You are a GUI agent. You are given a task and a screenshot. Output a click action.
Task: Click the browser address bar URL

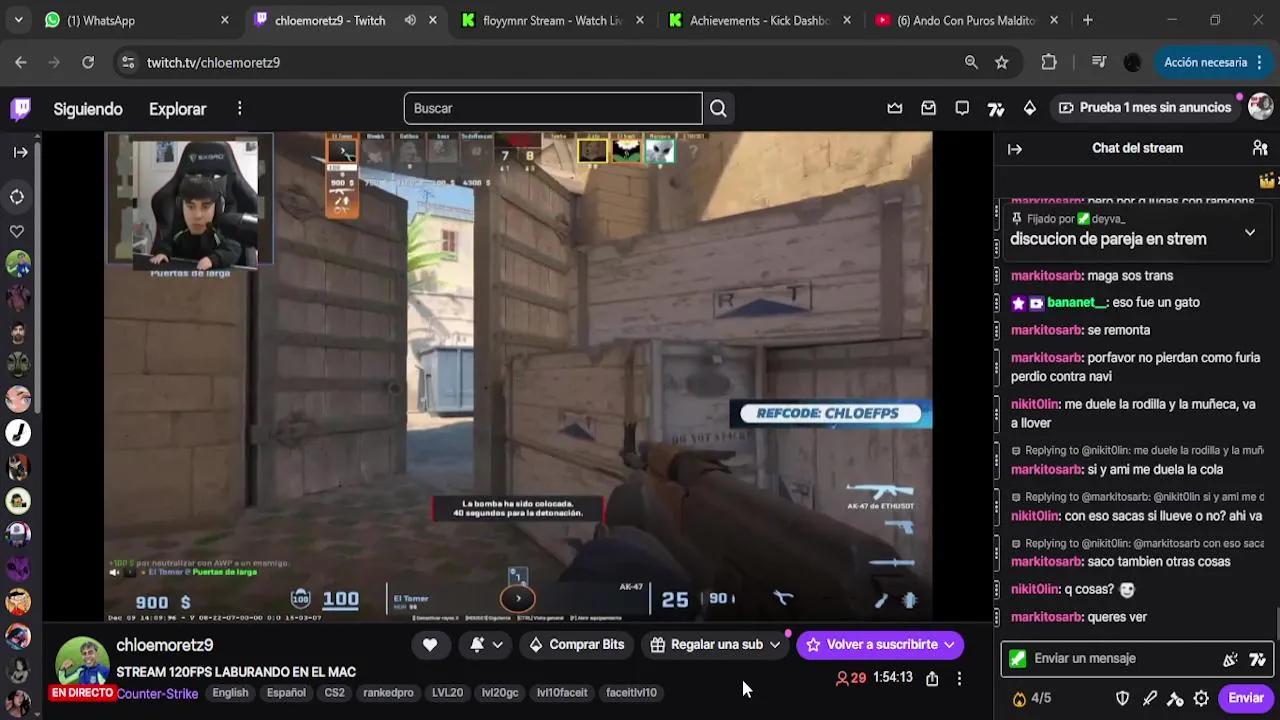tap(213, 62)
